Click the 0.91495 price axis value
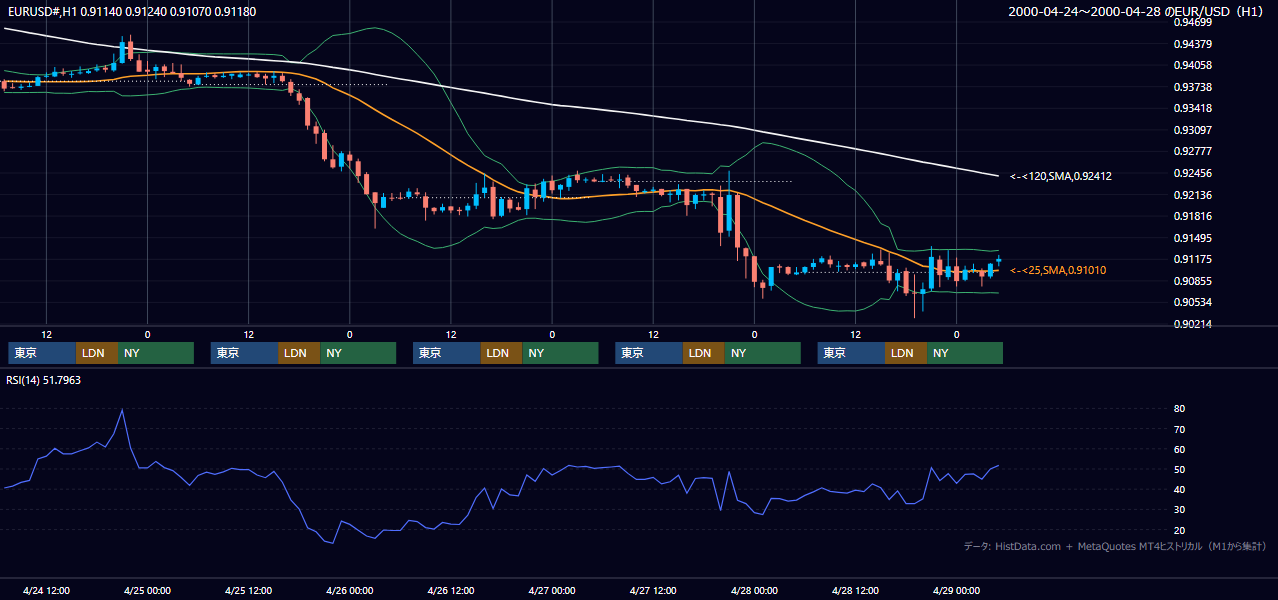Viewport: 1278px width, 600px height. [x=1191, y=238]
